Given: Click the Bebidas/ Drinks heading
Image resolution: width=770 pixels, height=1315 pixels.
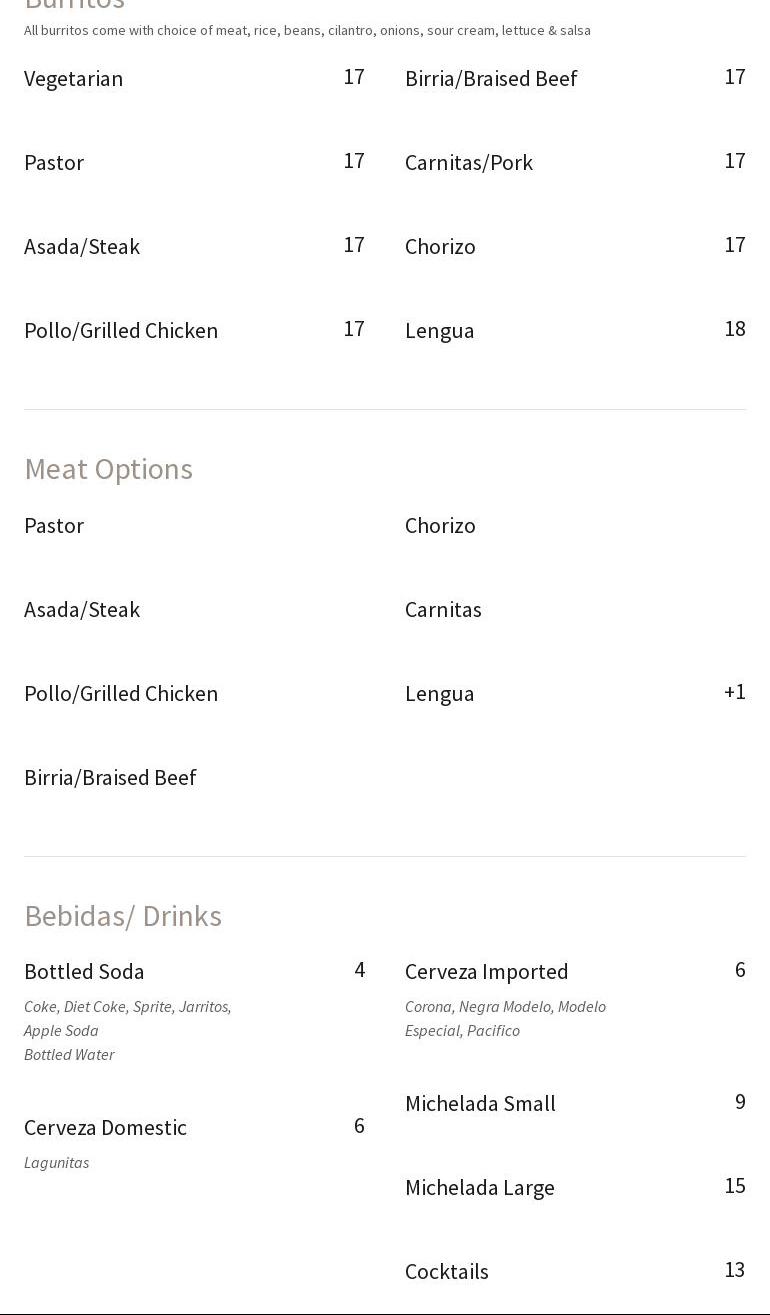Looking at the screenshot, I should click(x=123, y=916).
